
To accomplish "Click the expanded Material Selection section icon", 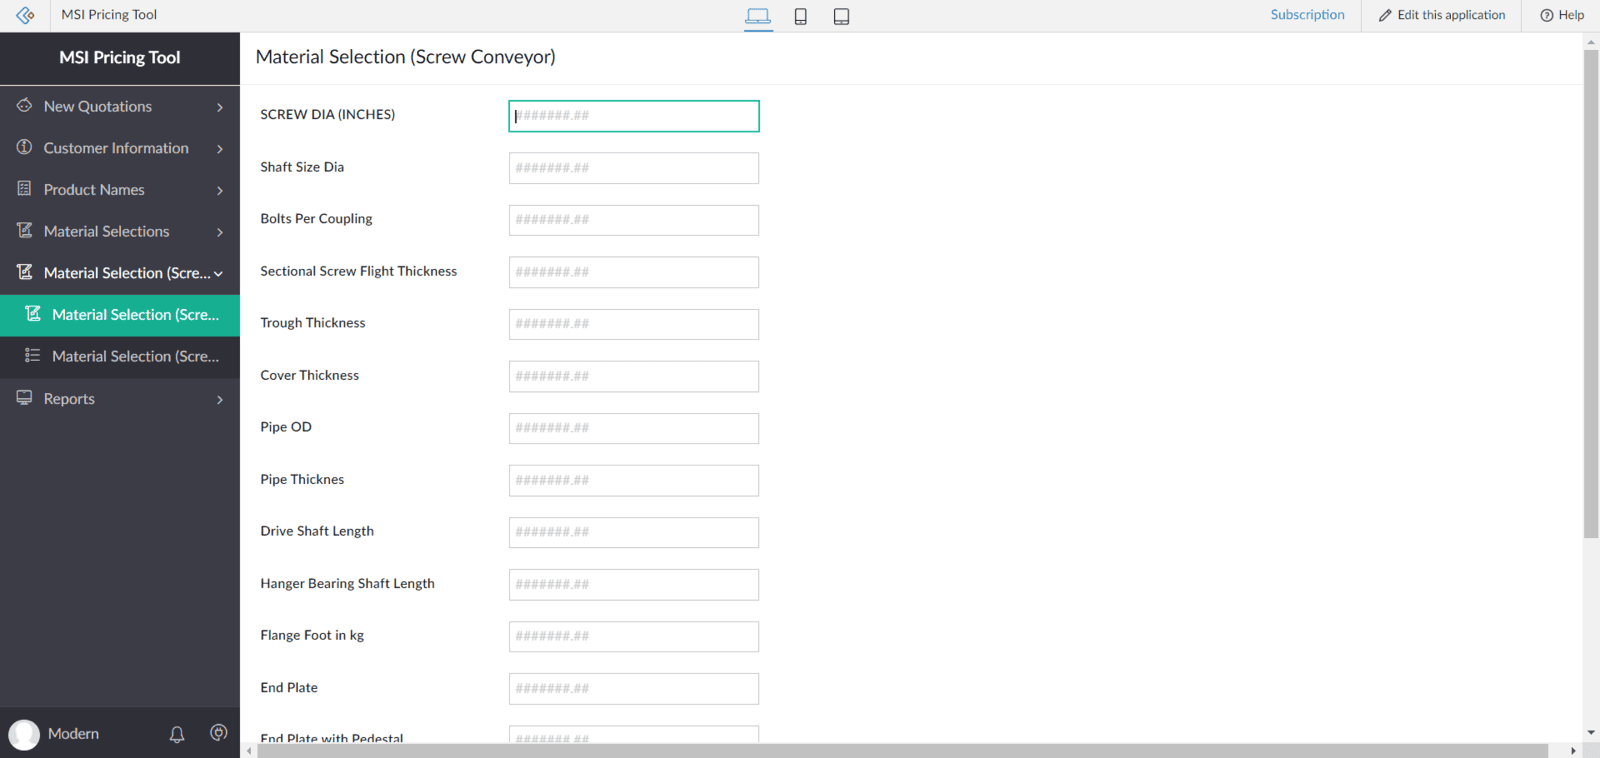I will click(24, 272).
